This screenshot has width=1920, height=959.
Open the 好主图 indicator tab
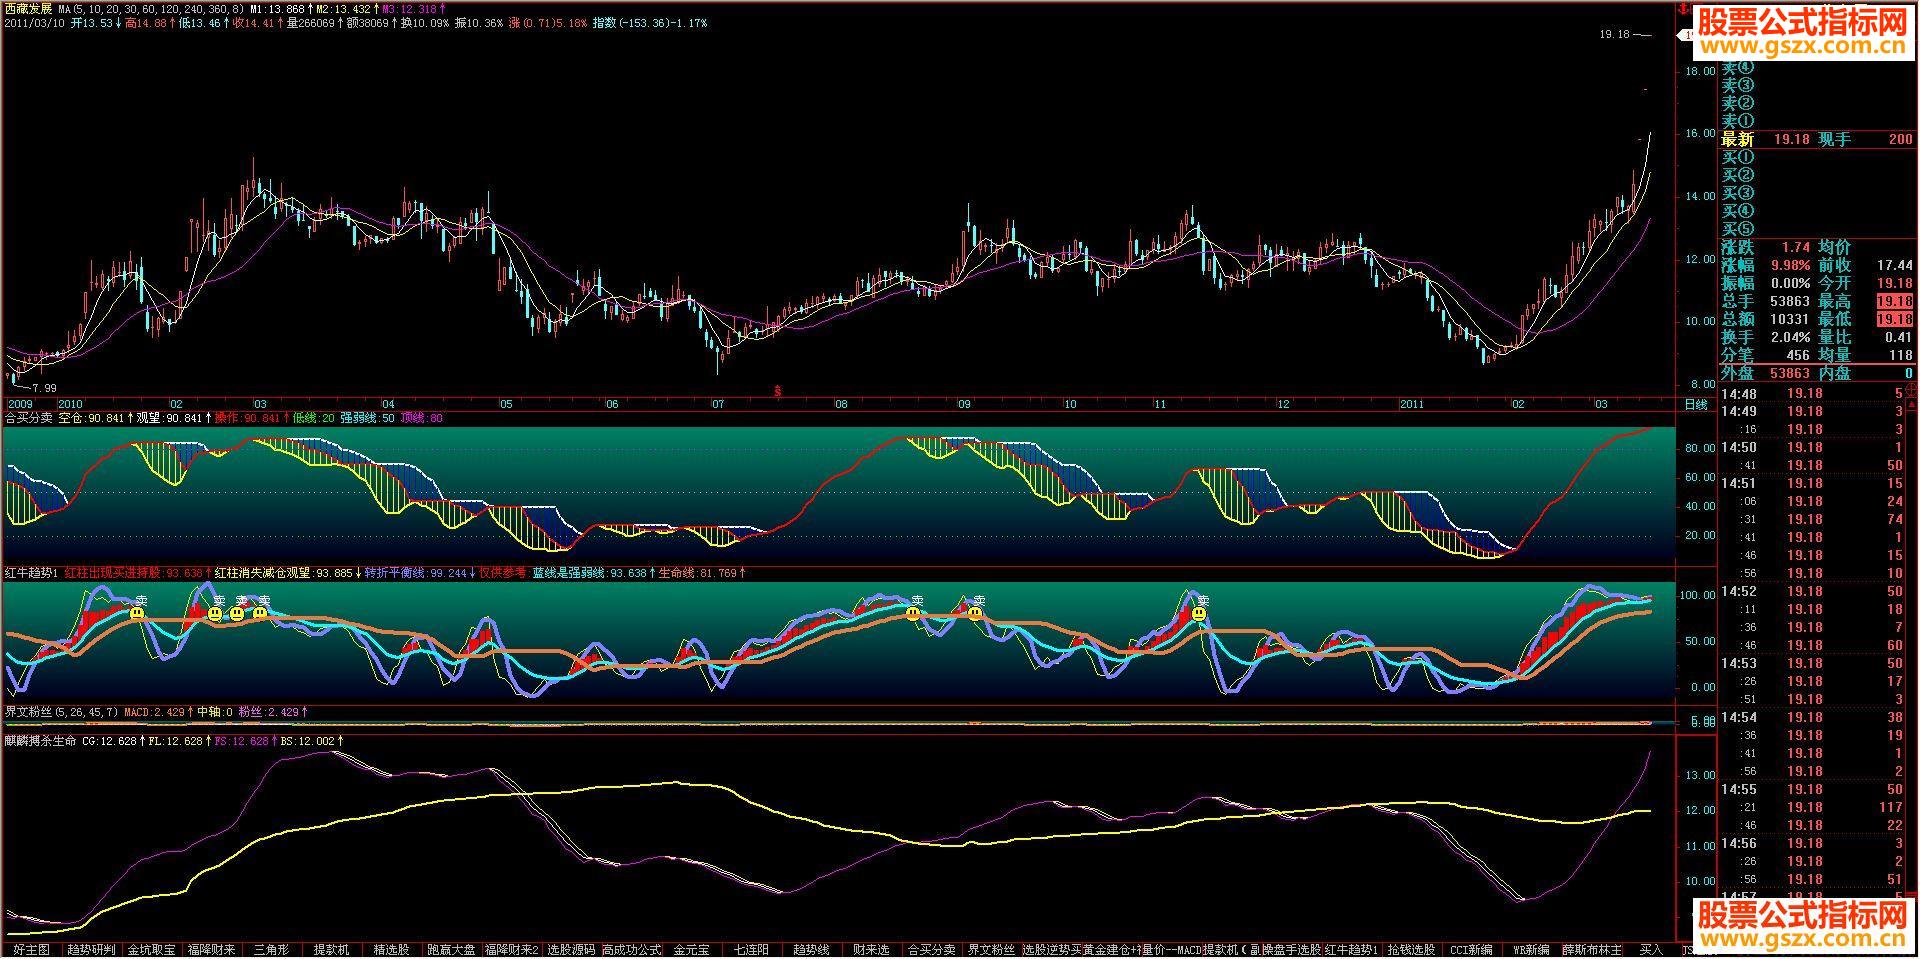tap(31, 949)
